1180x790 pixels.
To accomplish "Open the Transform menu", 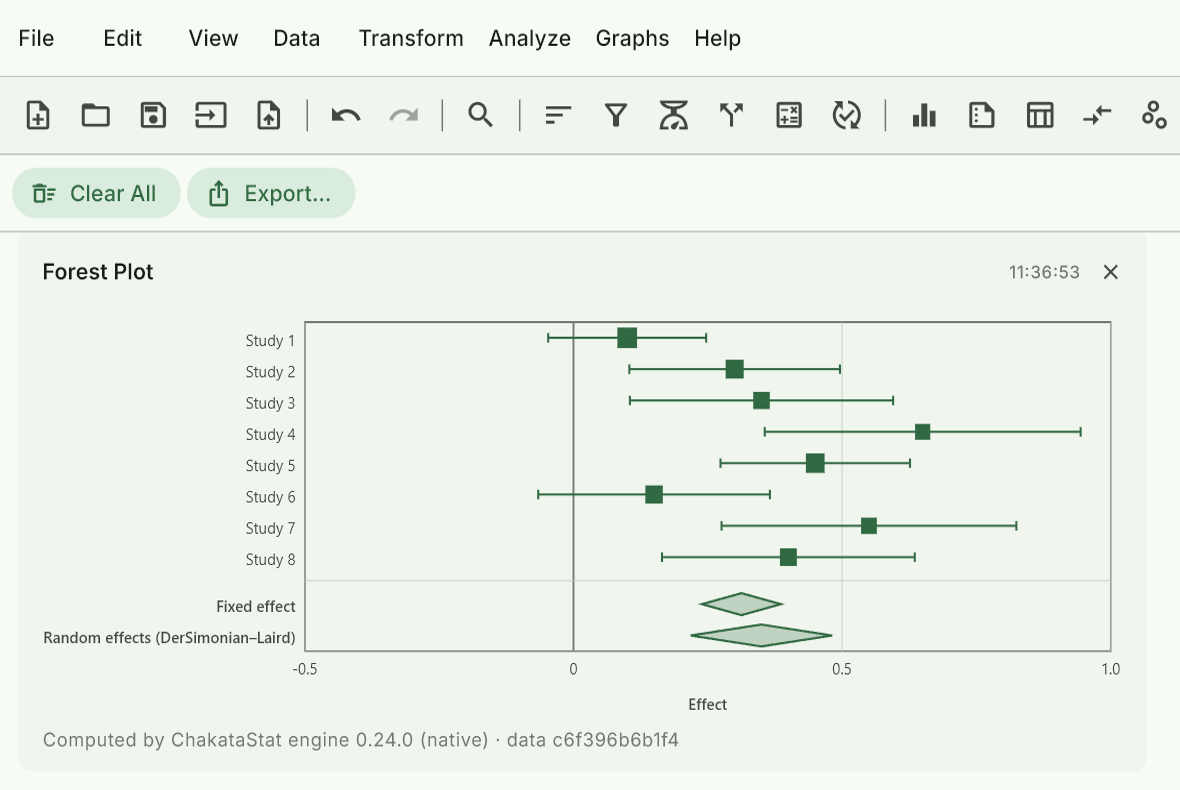I will pyautogui.click(x=411, y=38).
